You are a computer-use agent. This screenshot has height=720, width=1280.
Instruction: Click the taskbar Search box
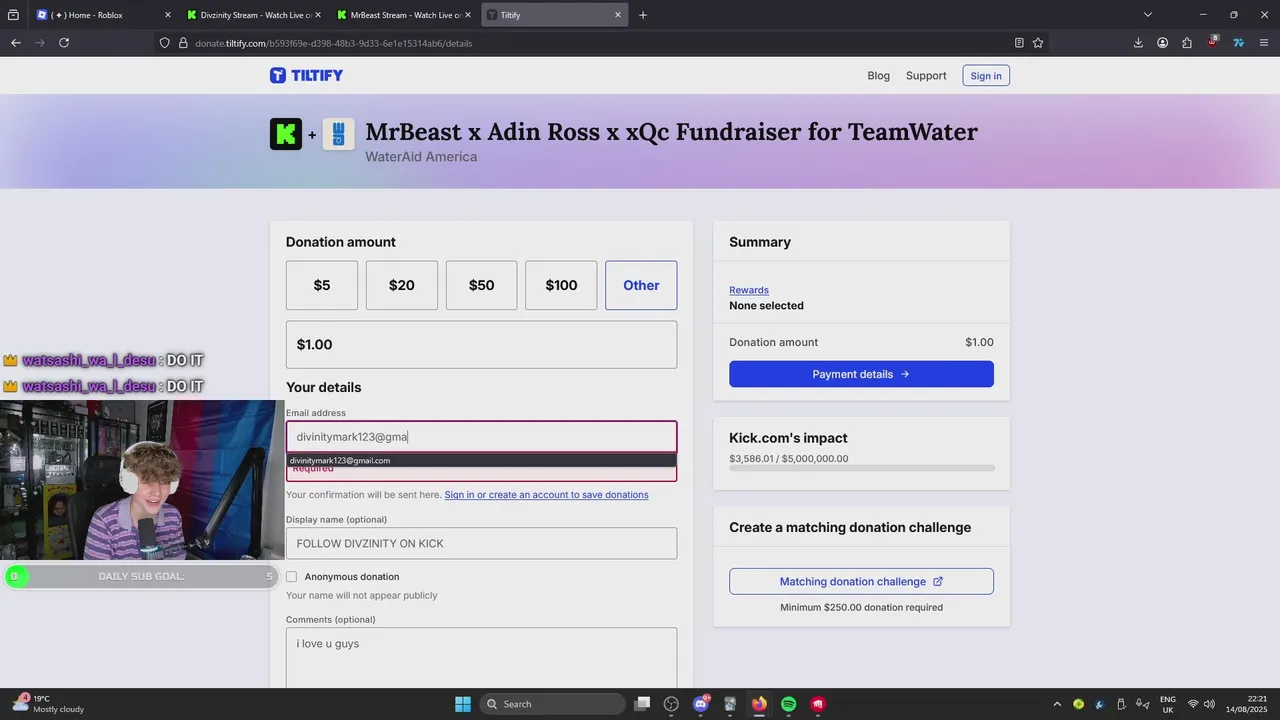(x=553, y=704)
